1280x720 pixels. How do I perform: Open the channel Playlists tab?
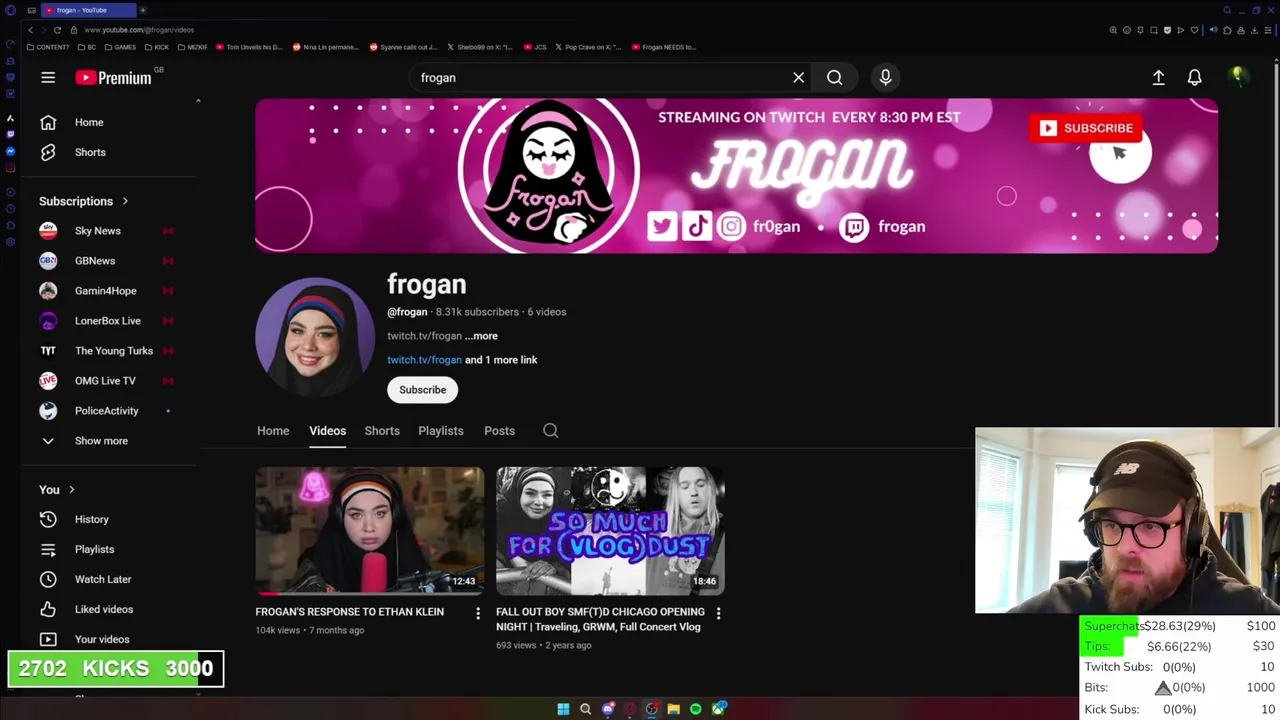[x=440, y=430]
